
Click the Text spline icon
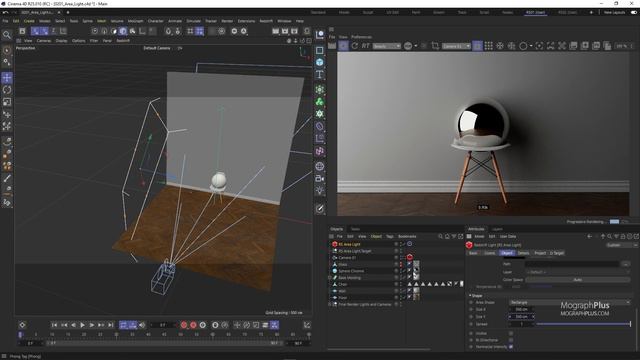[x=320, y=75]
